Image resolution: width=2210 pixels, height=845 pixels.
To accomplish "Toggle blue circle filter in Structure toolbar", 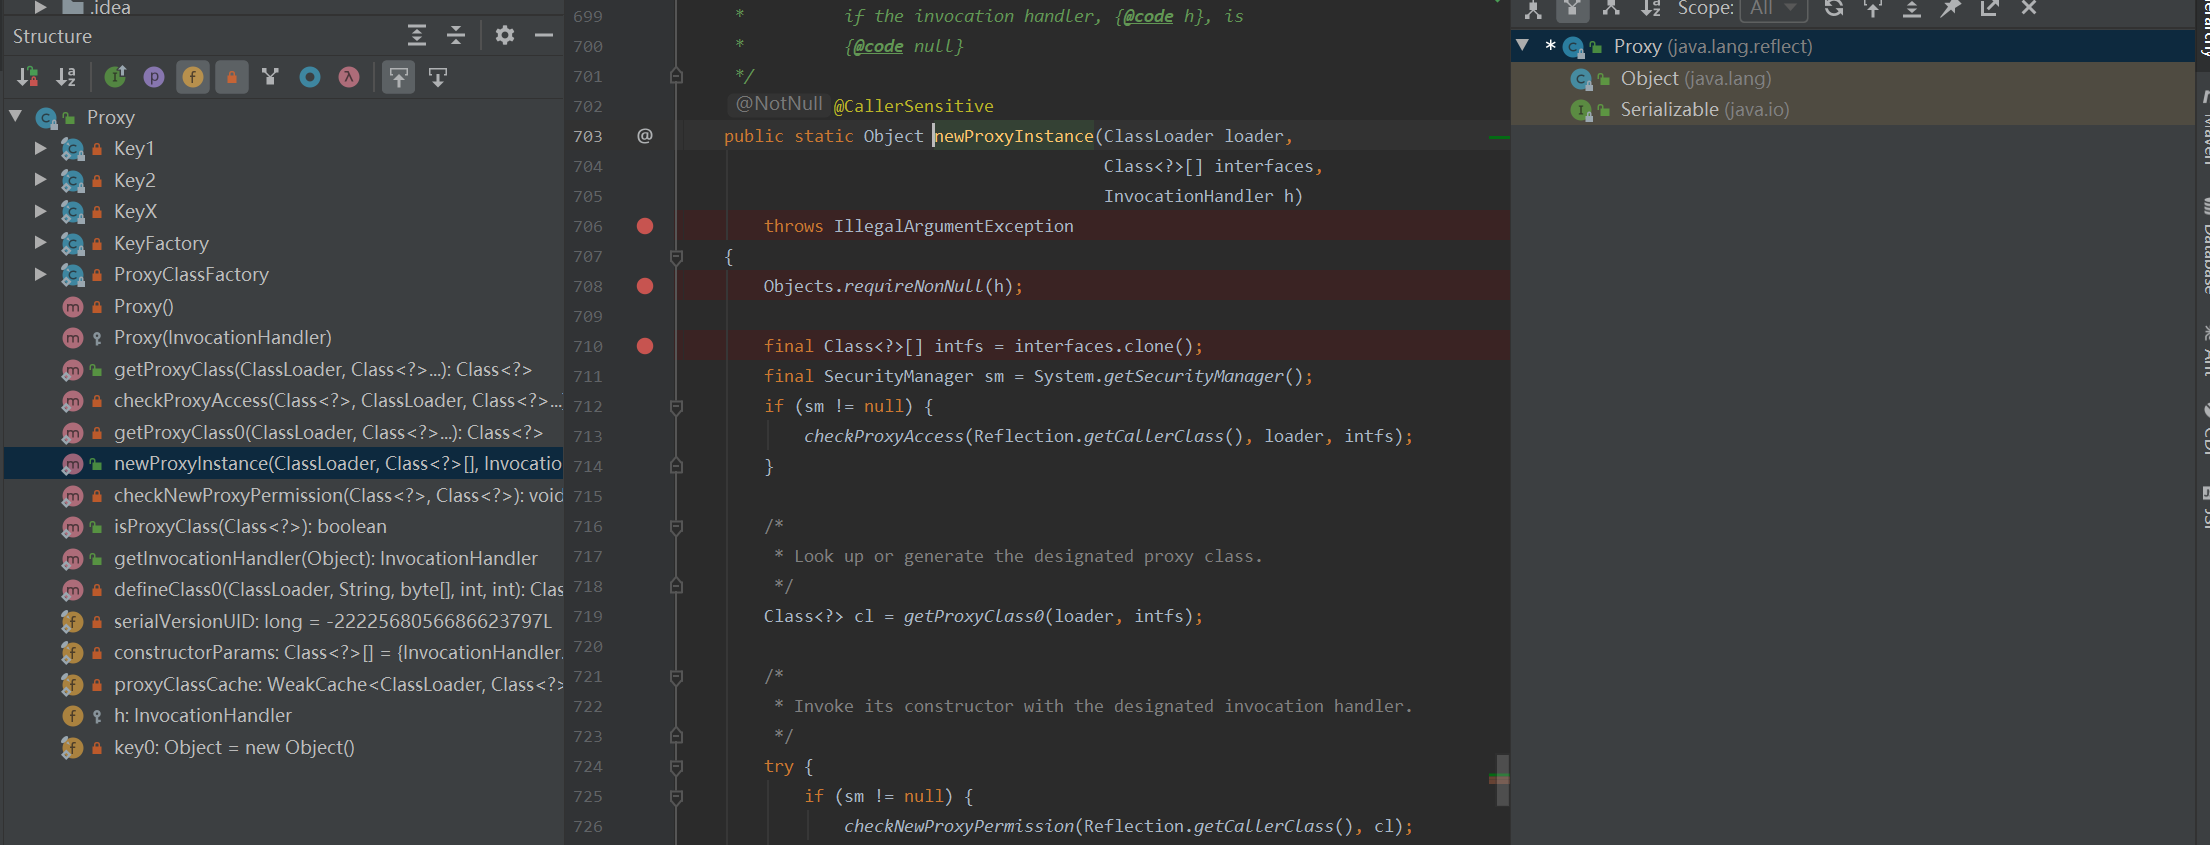I will pyautogui.click(x=310, y=77).
